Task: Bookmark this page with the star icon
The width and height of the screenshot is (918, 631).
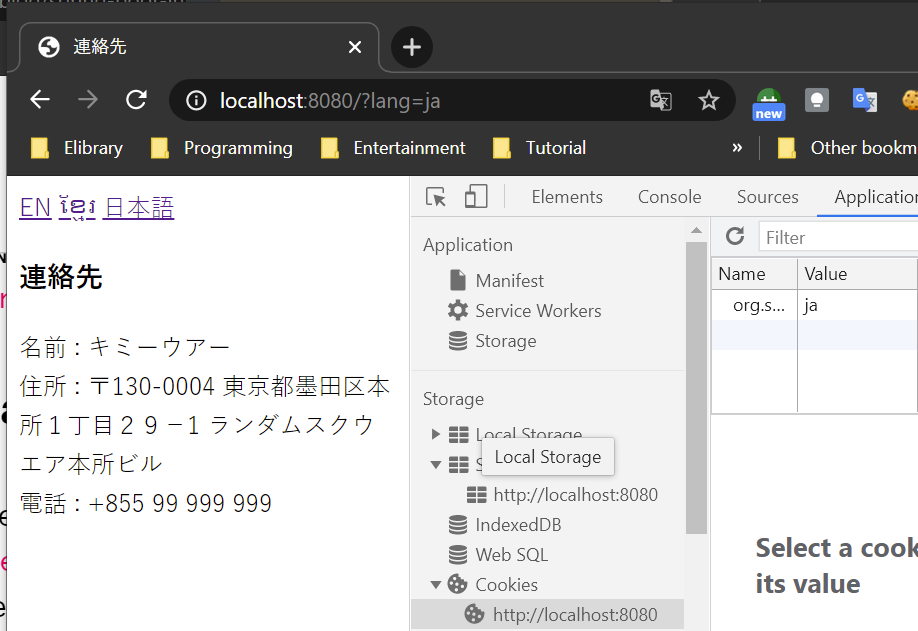Action: pos(708,100)
